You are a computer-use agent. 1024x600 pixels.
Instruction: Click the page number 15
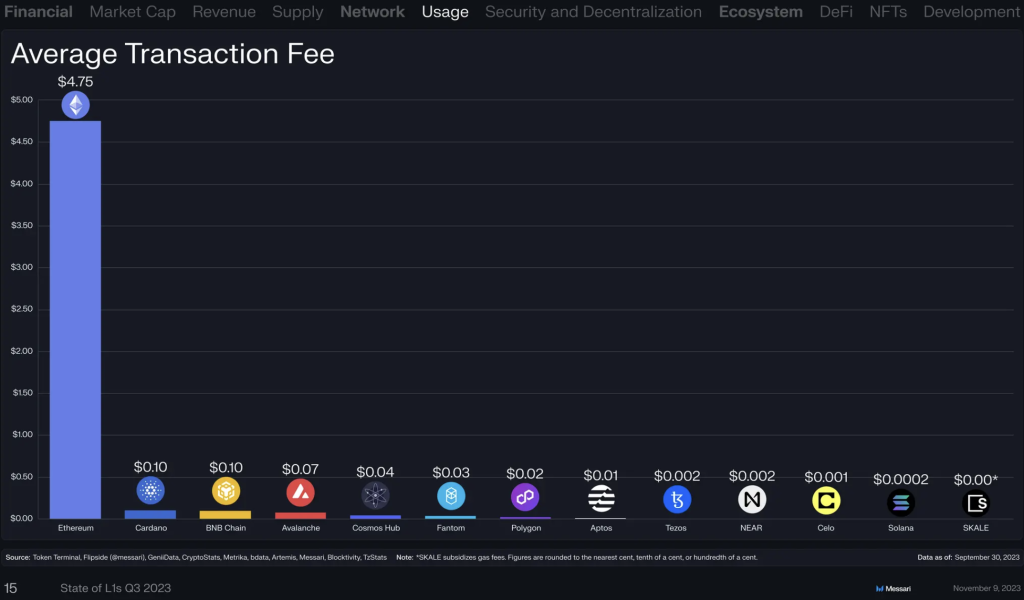pos(10,588)
